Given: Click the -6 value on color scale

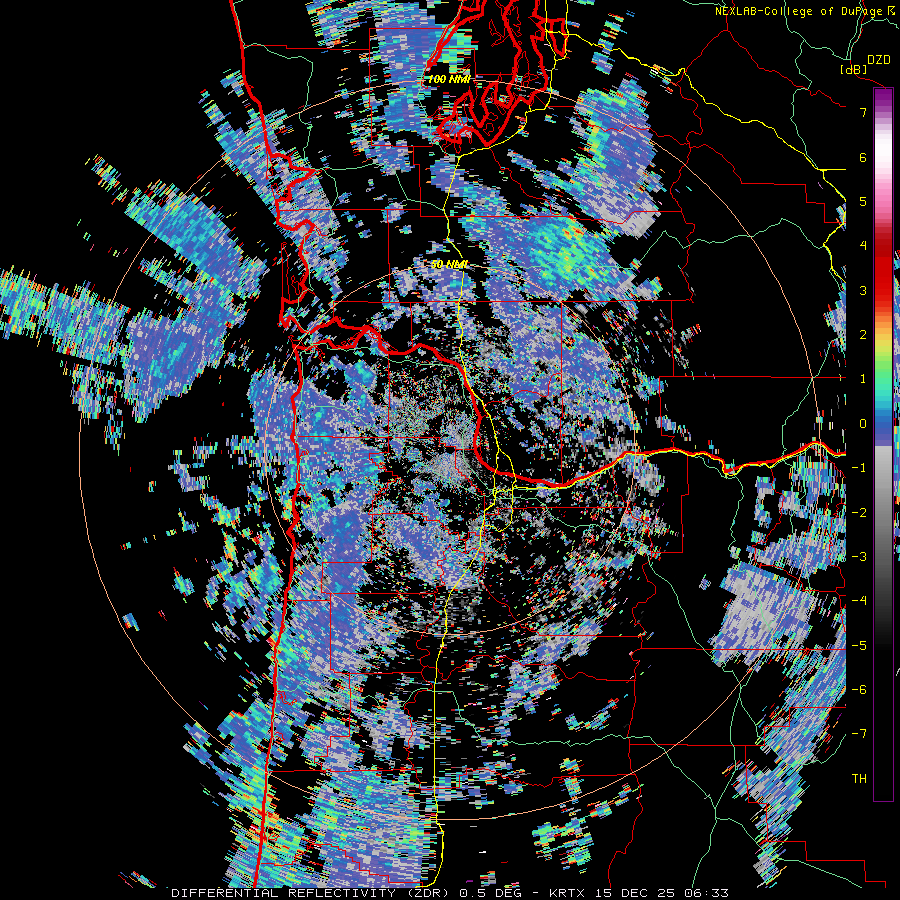Looking at the screenshot, I should tap(859, 690).
